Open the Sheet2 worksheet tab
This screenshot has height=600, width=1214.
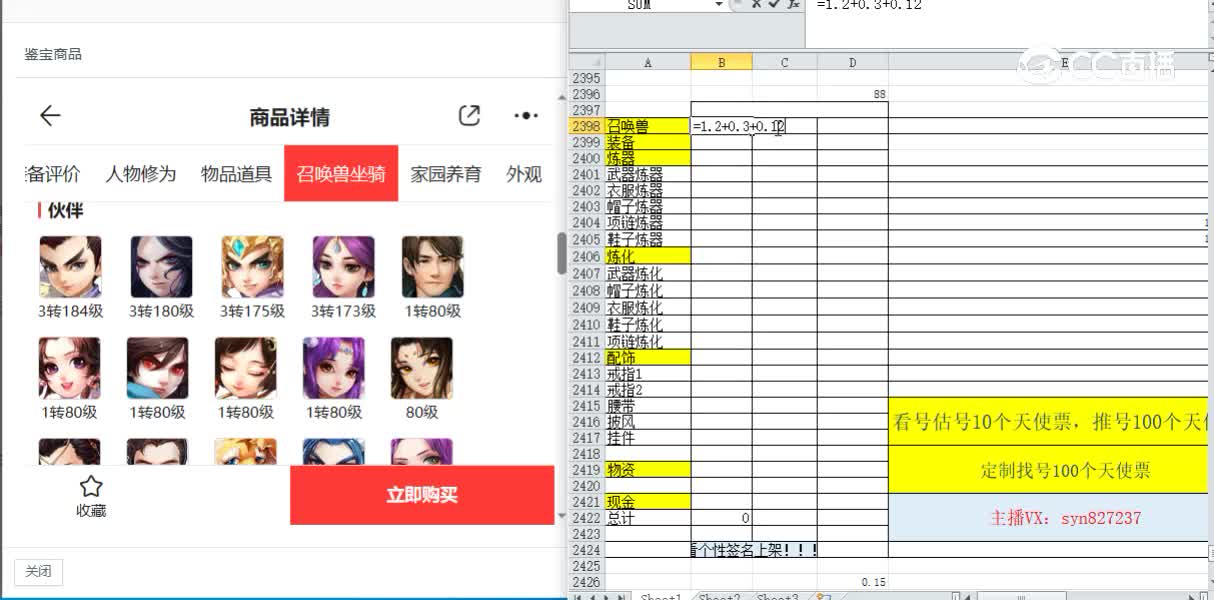[720, 596]
